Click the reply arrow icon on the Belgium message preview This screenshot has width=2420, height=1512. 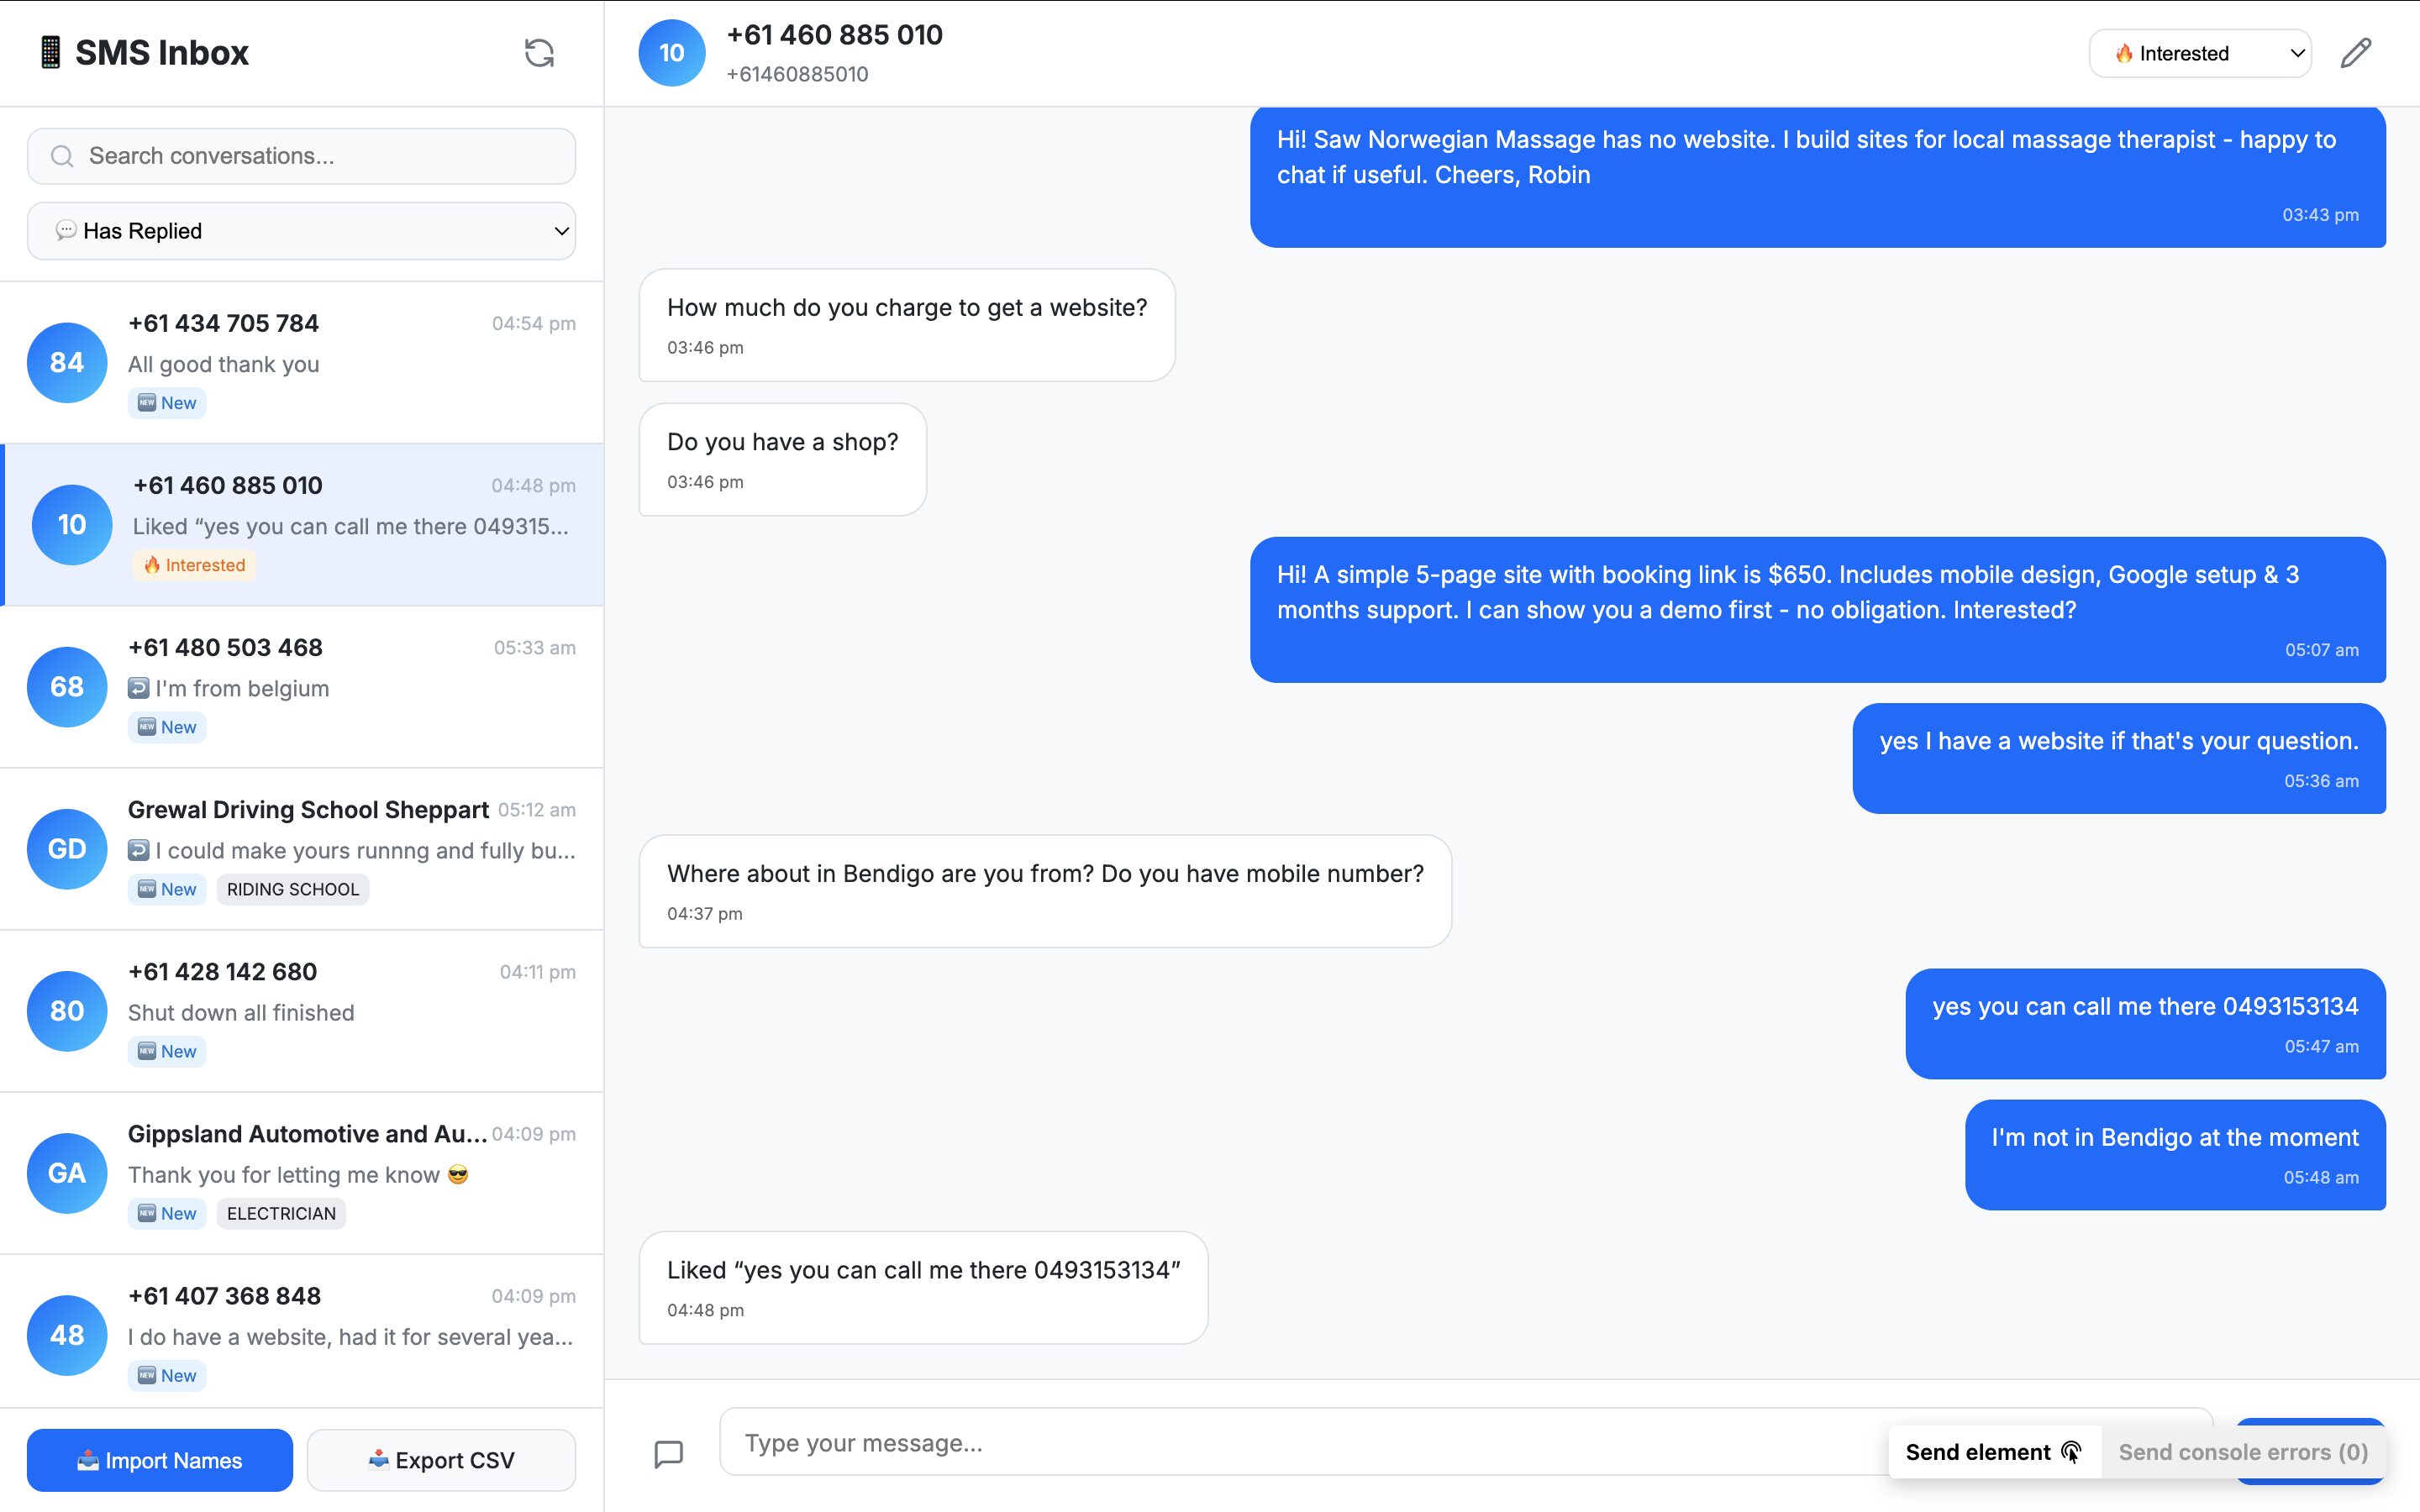[x=140, y=688]
